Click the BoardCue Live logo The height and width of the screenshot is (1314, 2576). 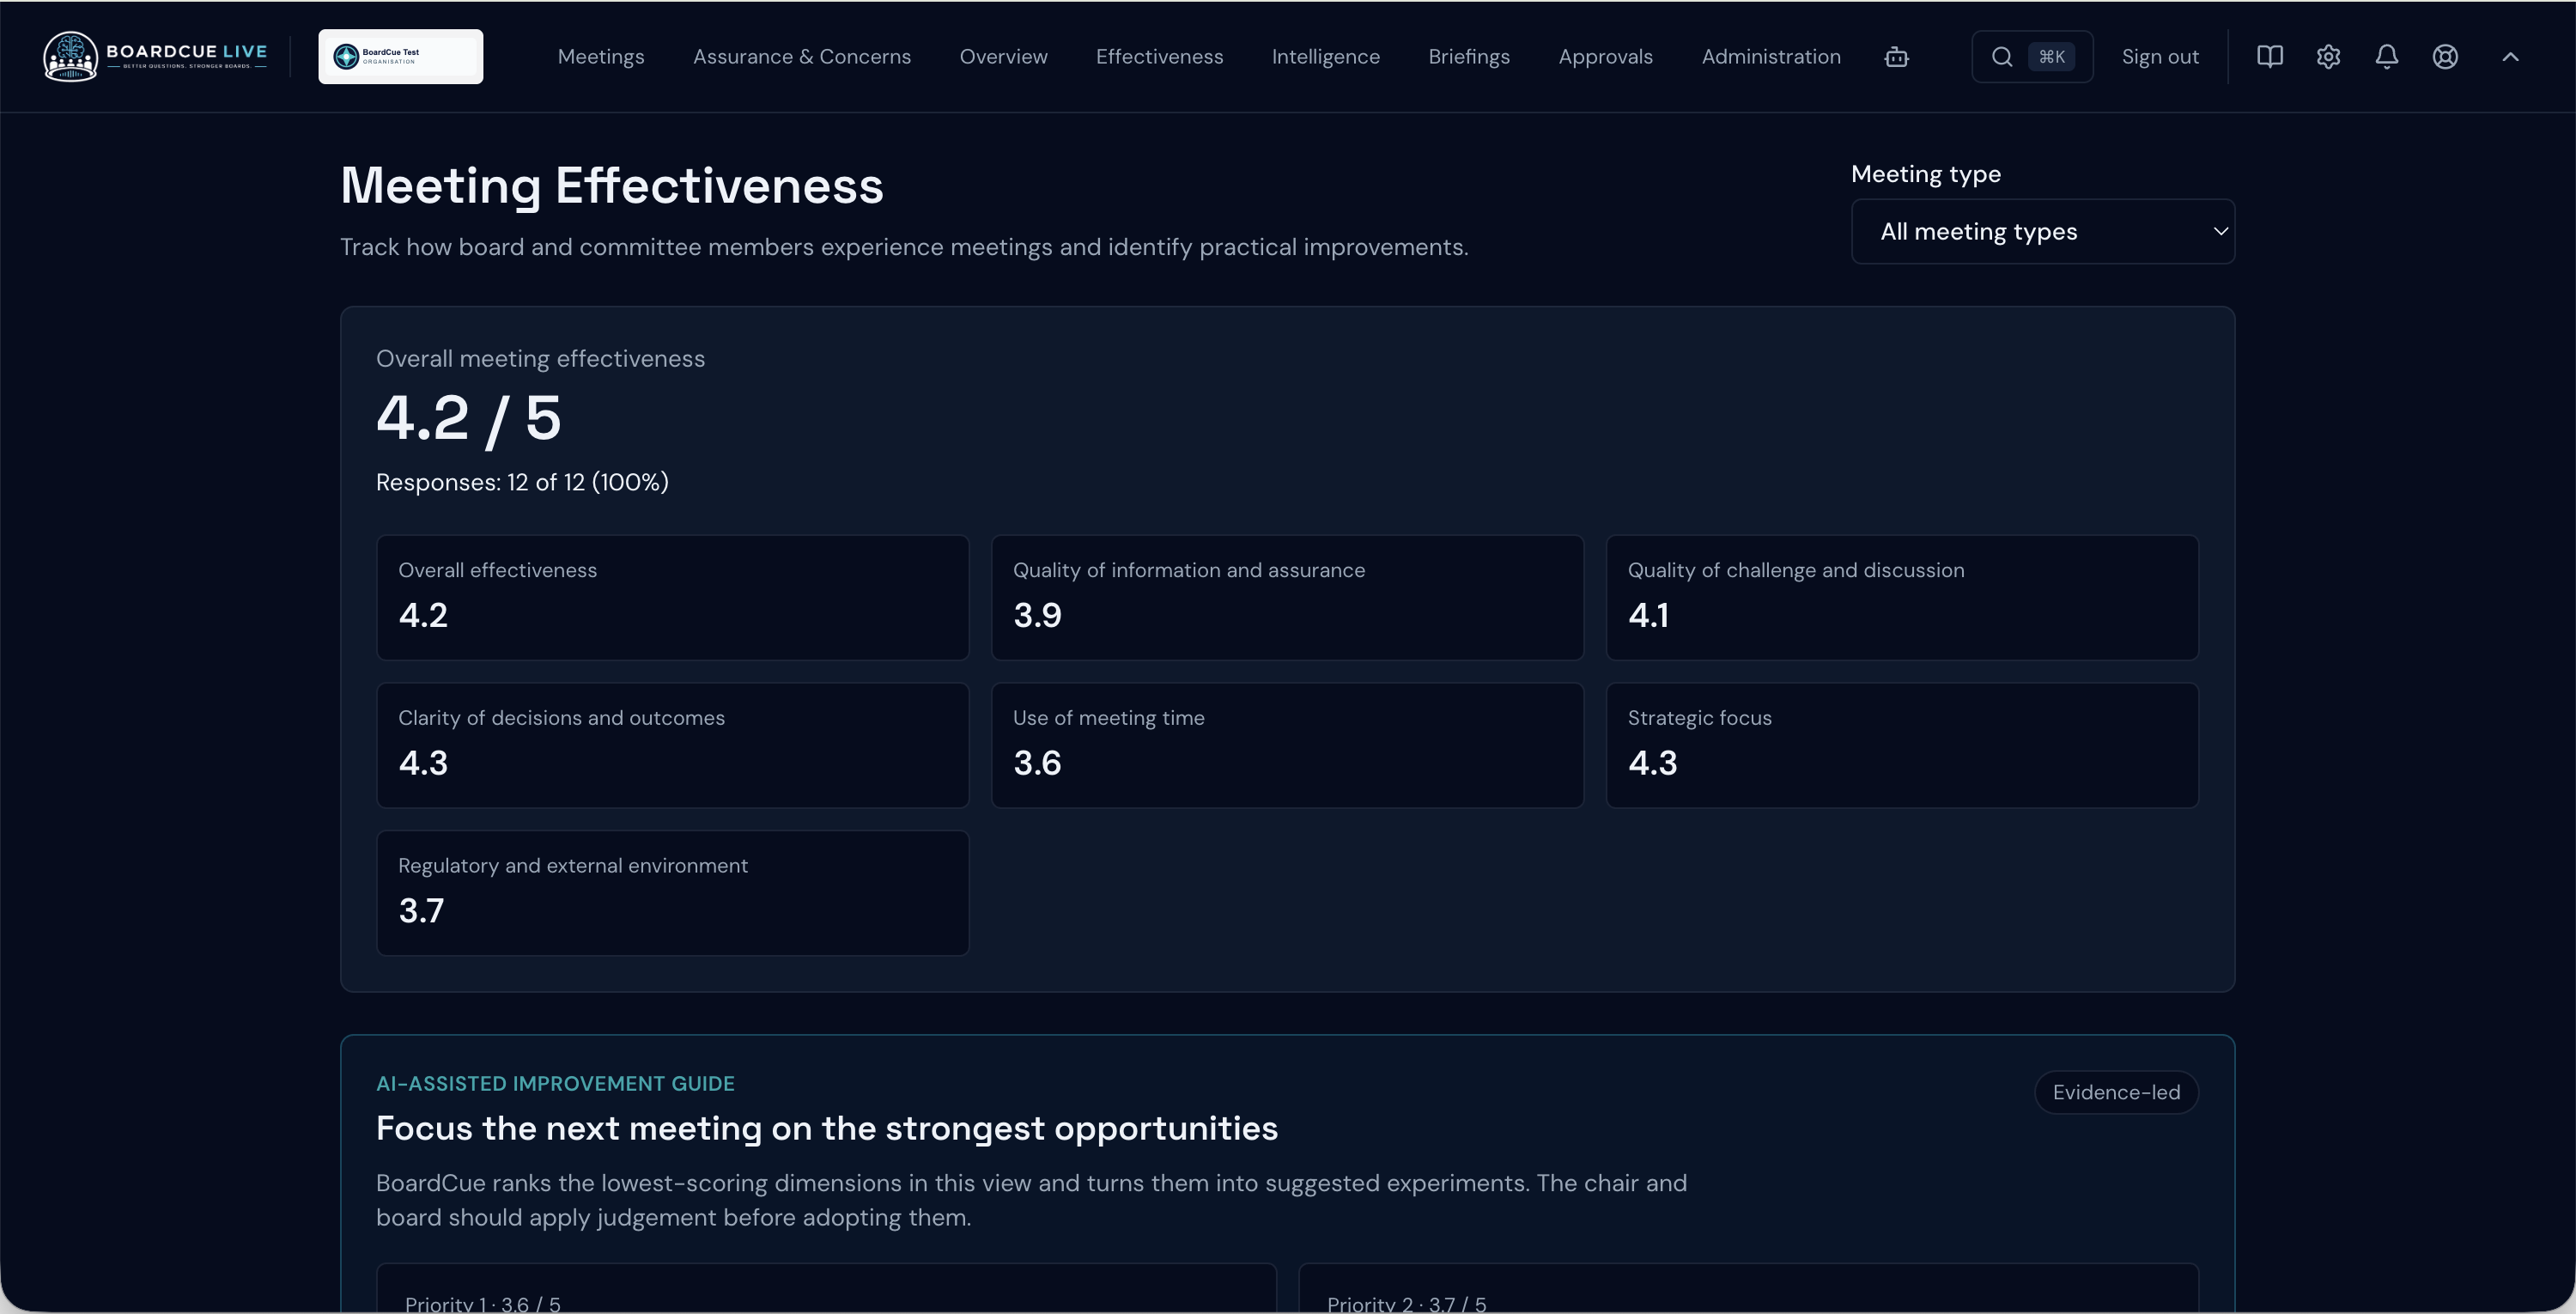coord(156,56)
